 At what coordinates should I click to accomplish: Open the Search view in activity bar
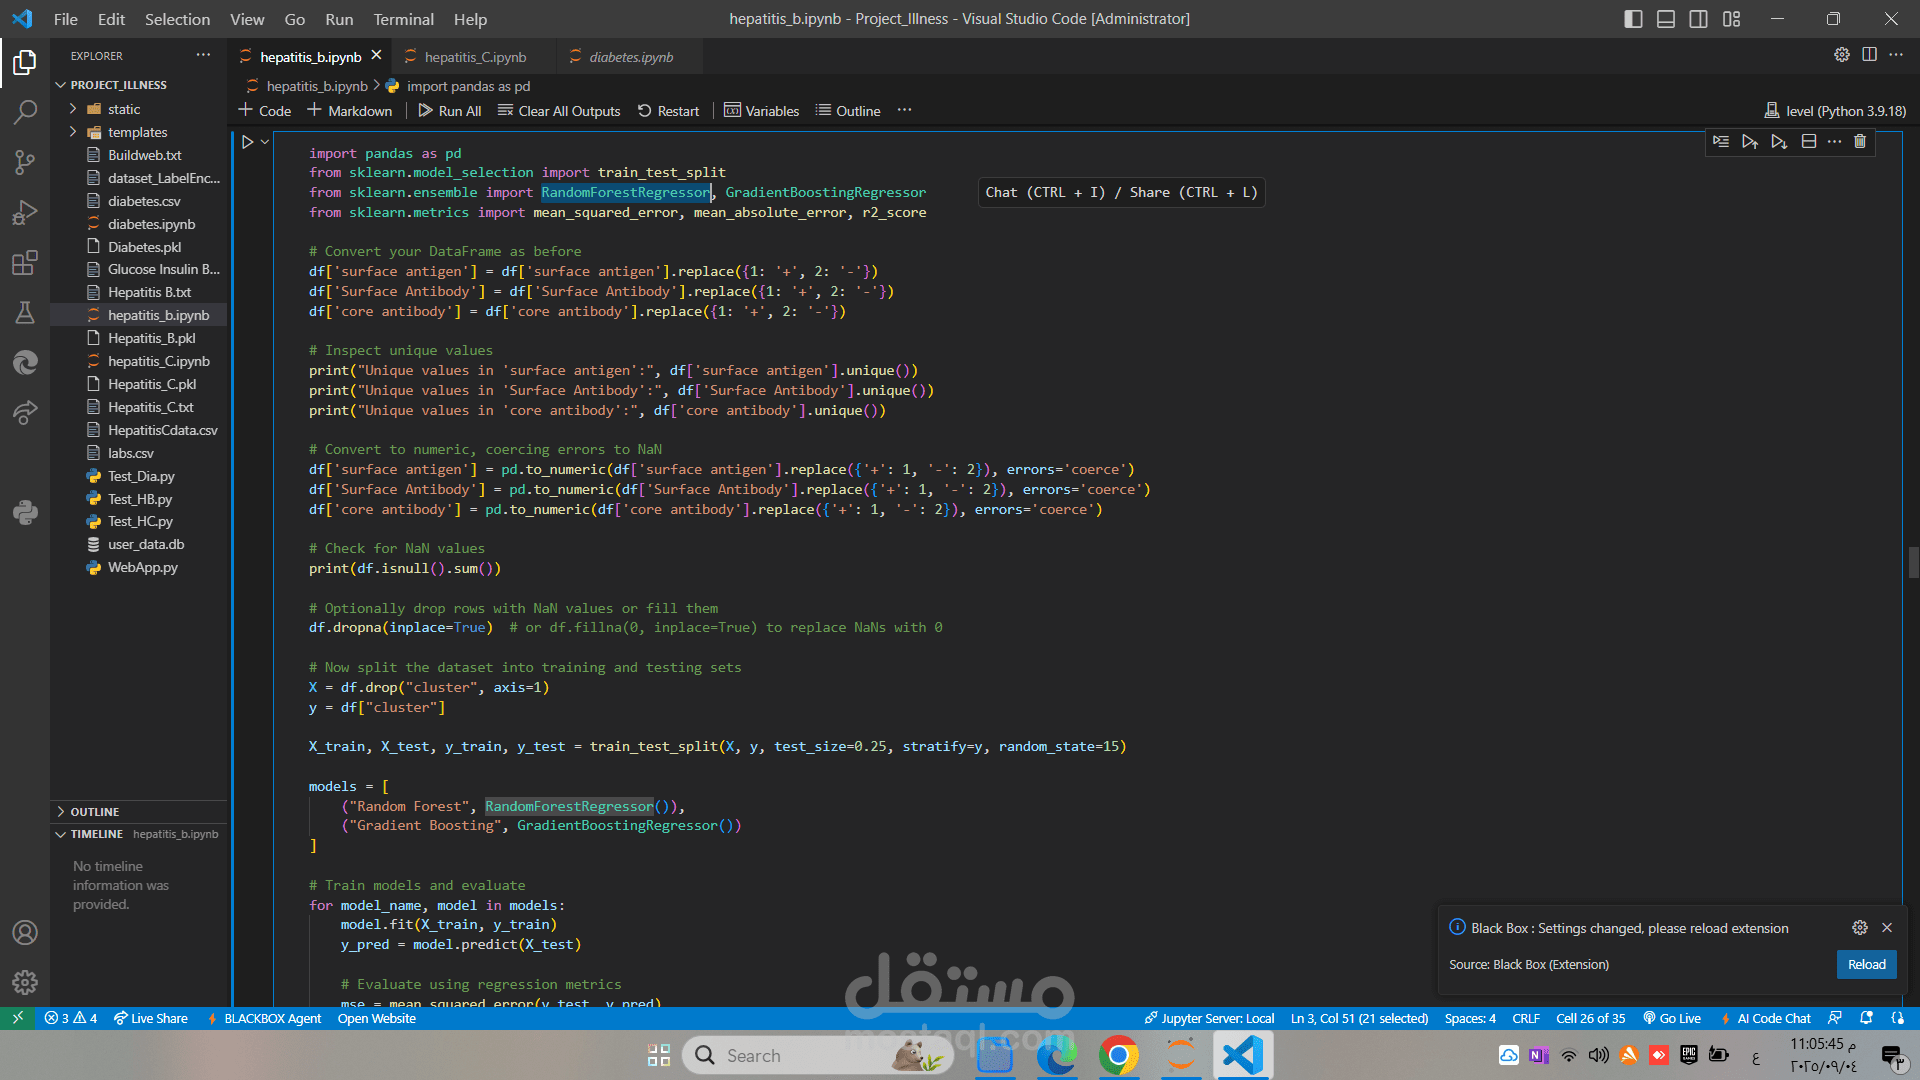pos(25,112)
